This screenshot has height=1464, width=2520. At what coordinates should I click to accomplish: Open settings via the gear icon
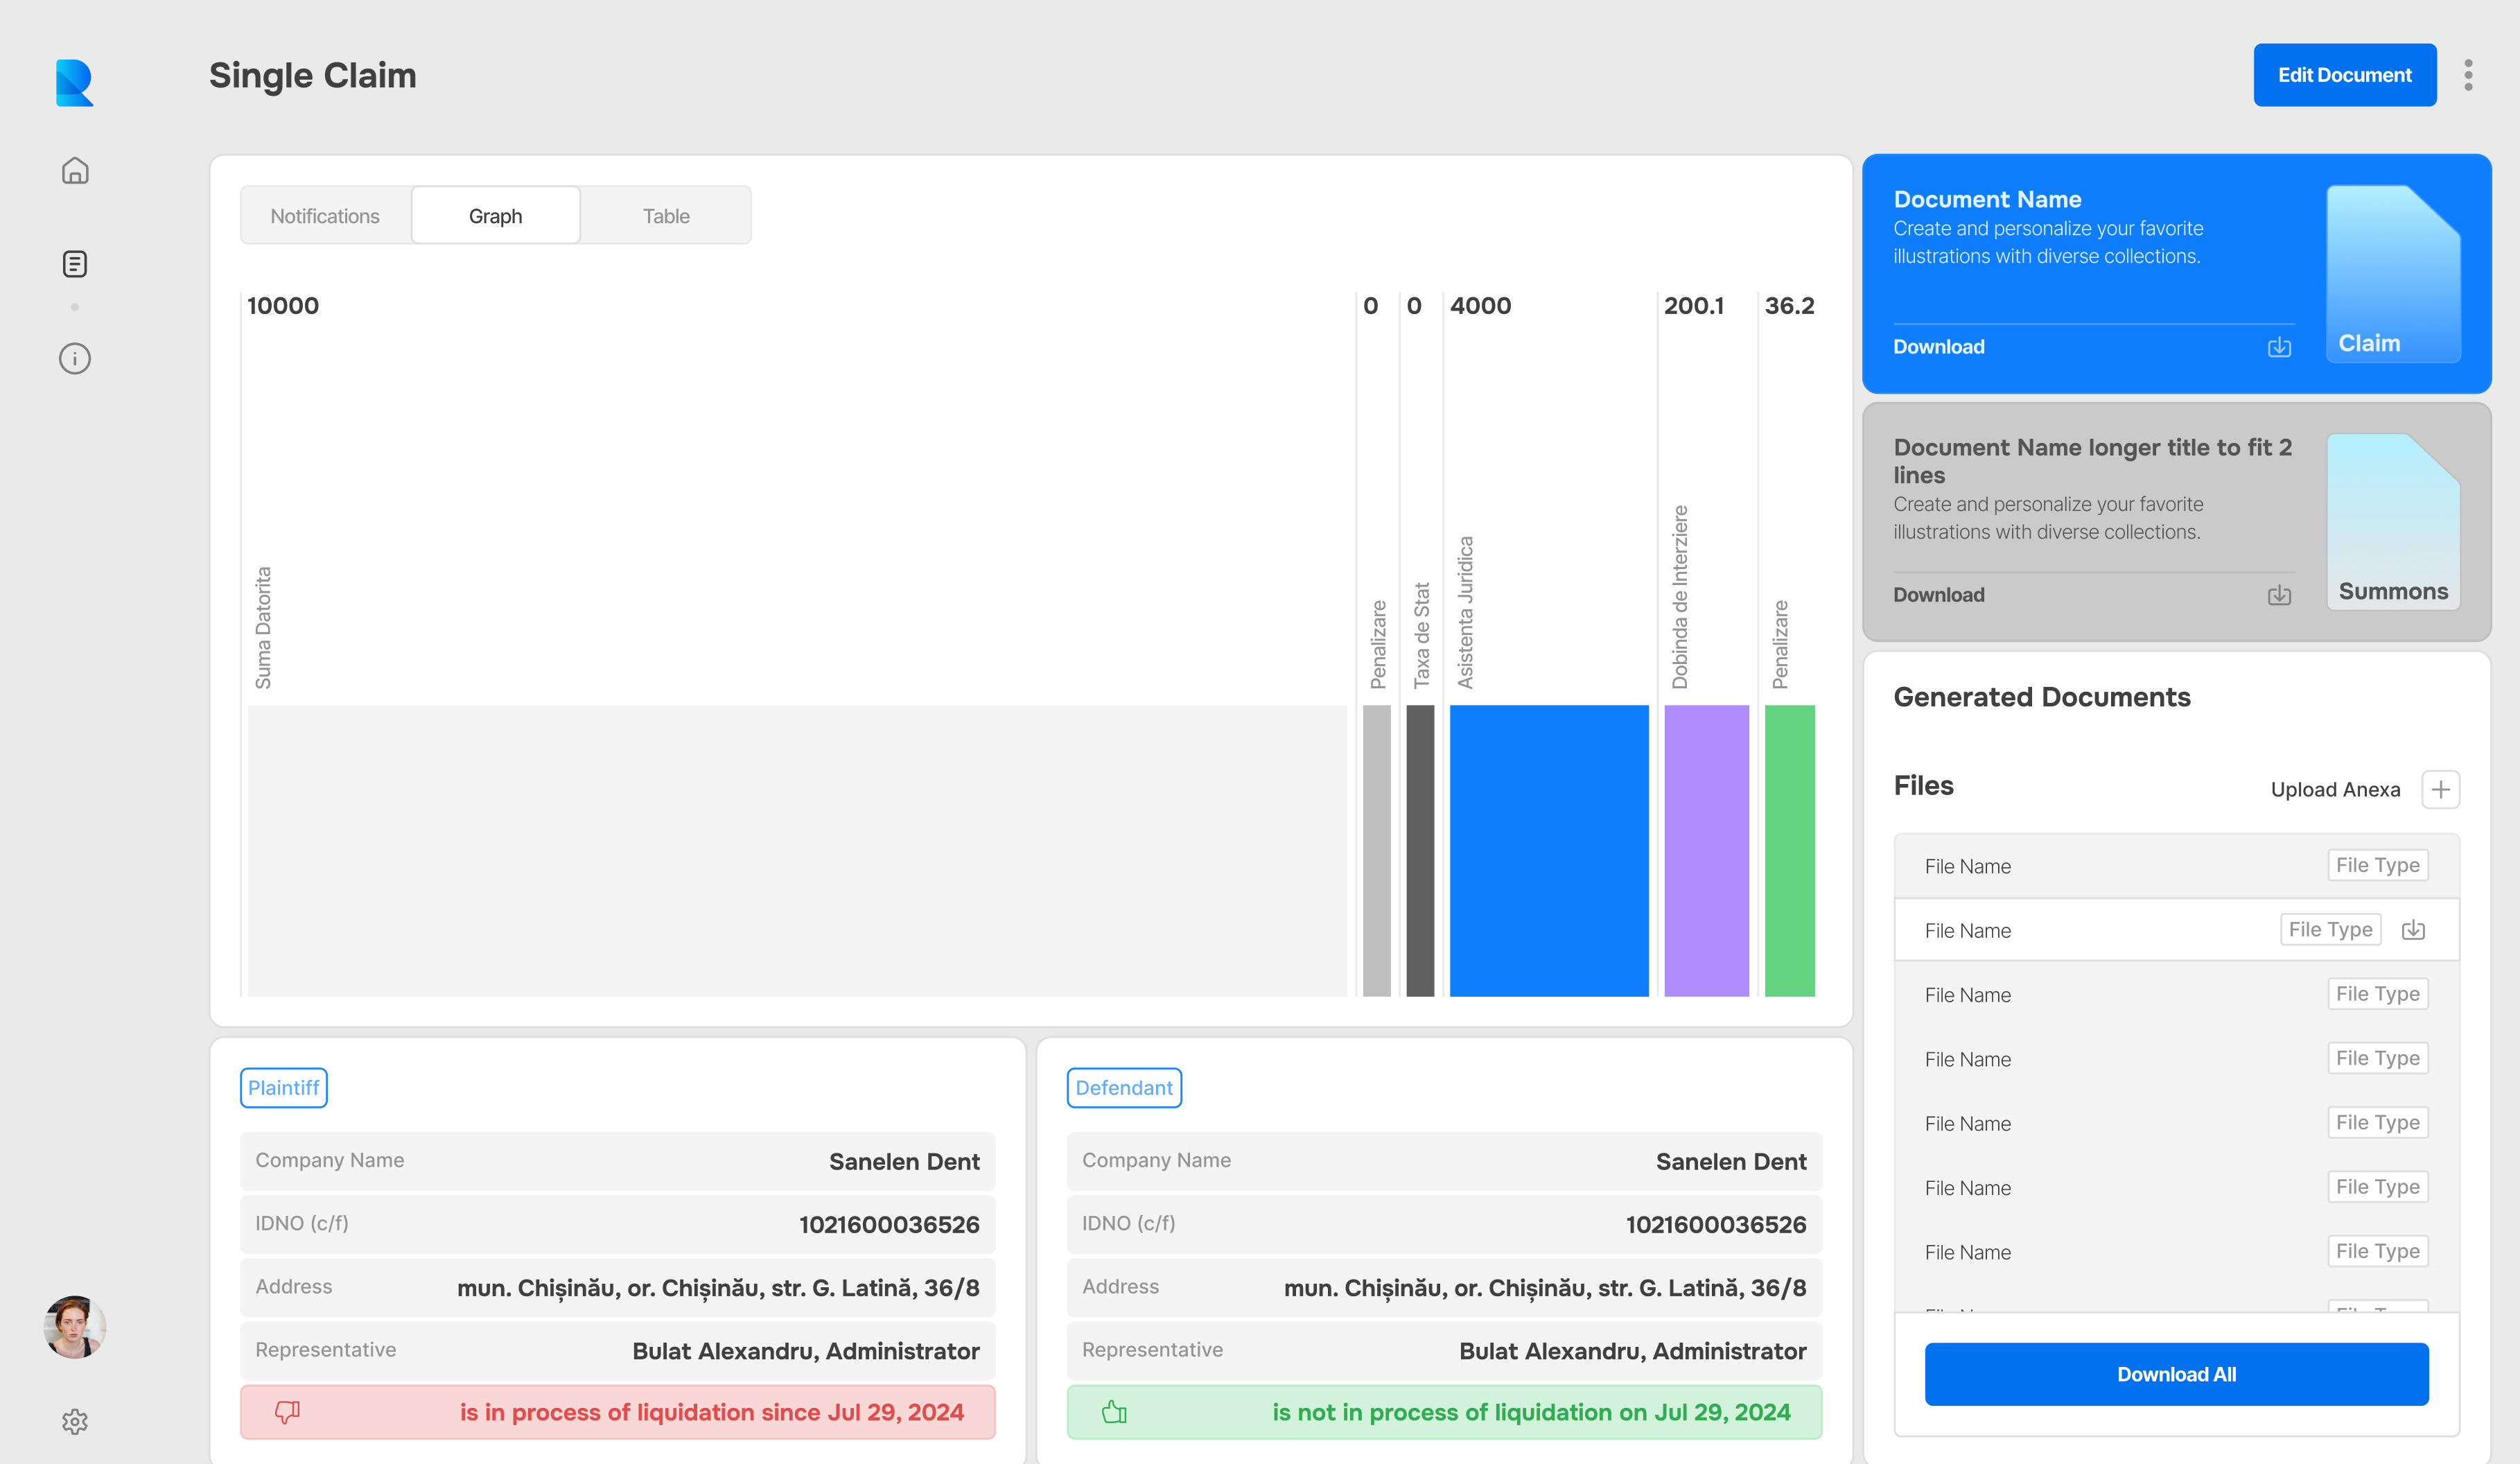(75, 1421)
